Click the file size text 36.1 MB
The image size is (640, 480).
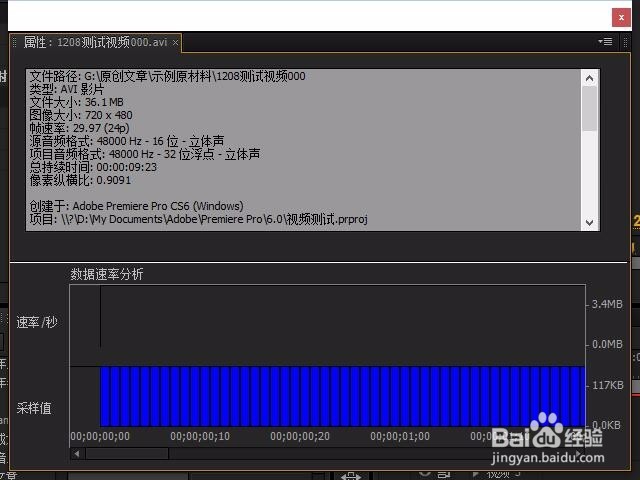pos(76,102)
